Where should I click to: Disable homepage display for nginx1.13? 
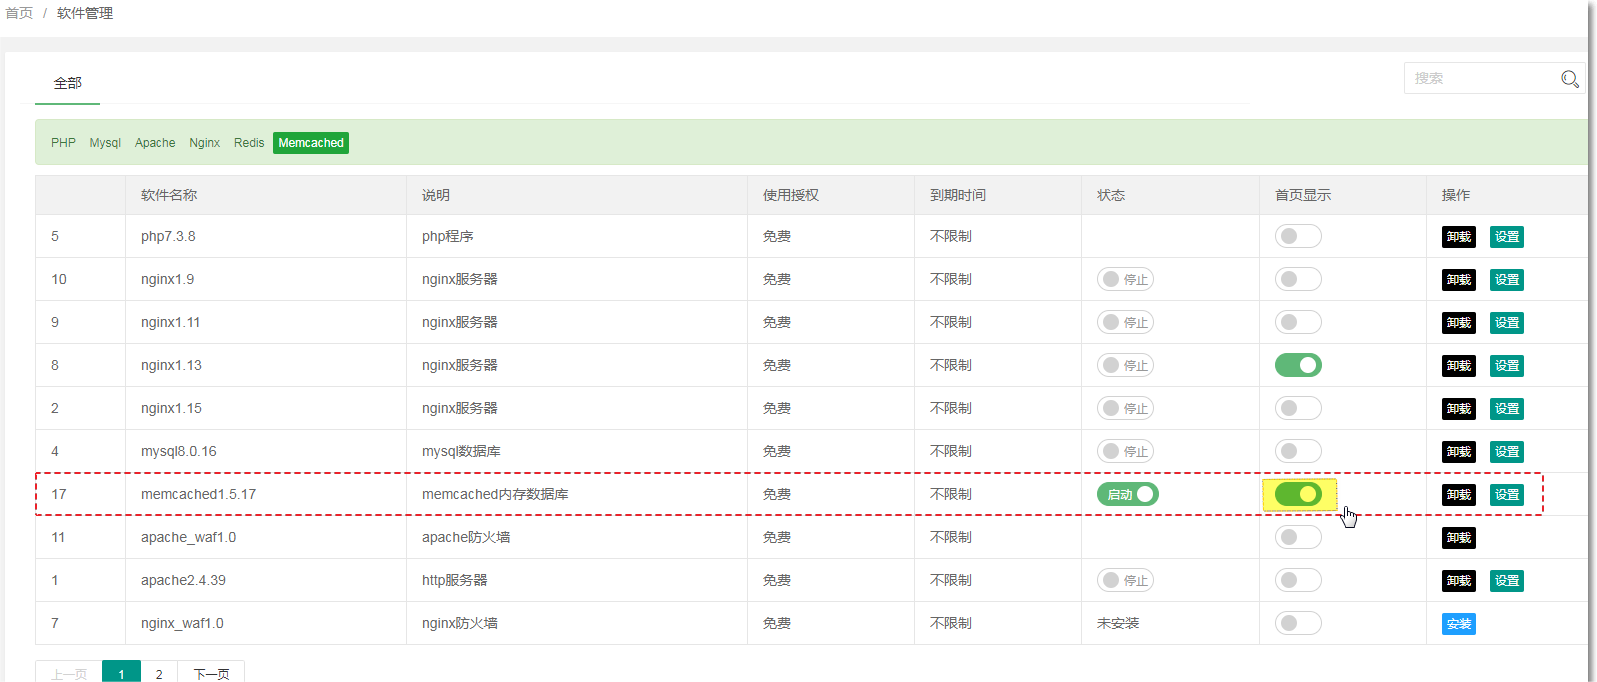[1298, 365]
